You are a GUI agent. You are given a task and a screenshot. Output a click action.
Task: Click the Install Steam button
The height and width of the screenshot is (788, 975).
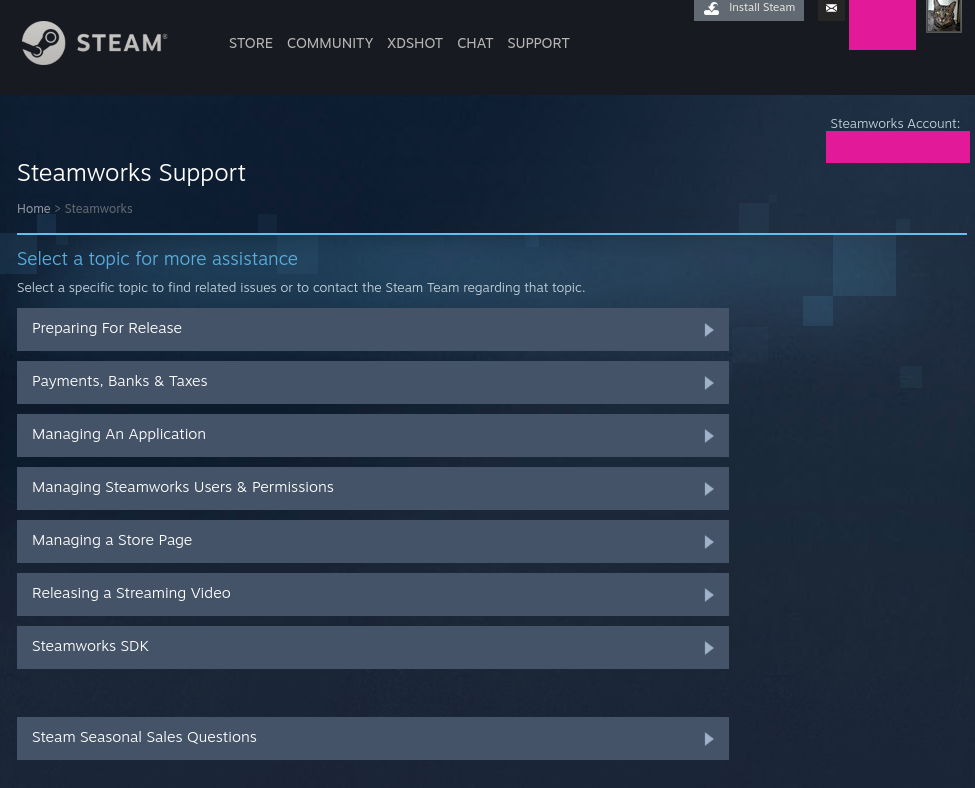[749, 9]
